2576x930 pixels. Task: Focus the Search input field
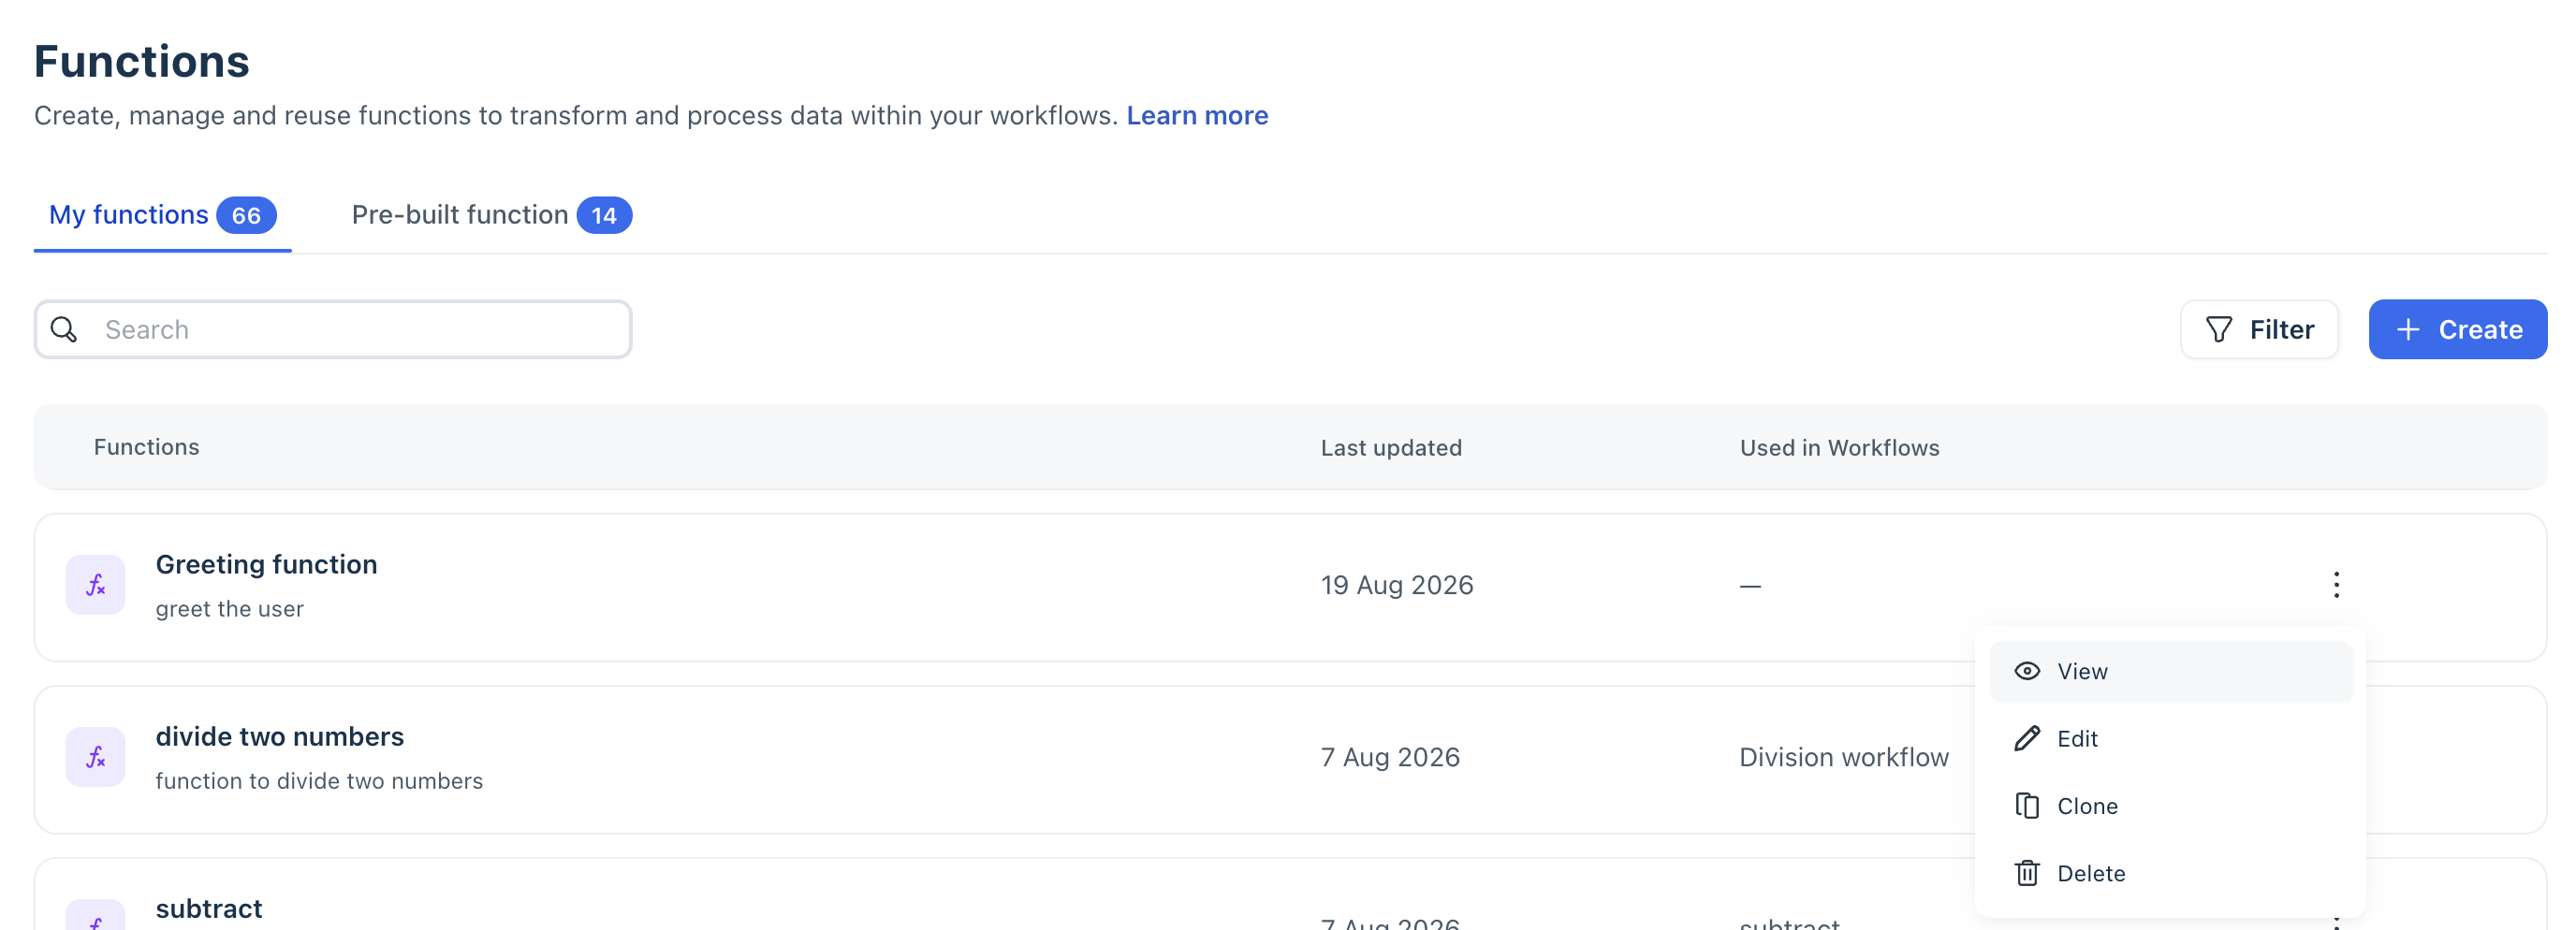333,329
